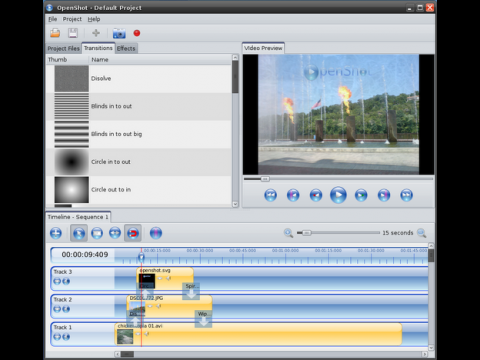Rewind the video preview
Image resolution: width=480 pixels, height=360 pixels.
point(316,195)
